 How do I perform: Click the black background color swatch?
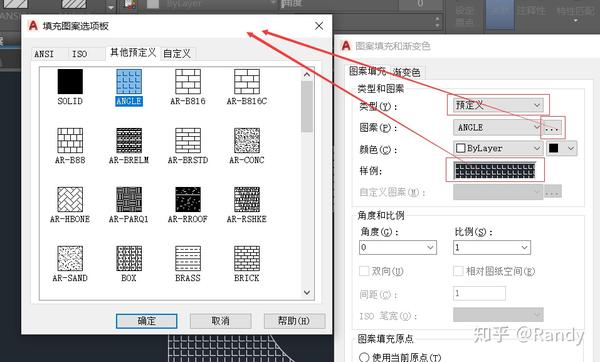click(554, 148)
